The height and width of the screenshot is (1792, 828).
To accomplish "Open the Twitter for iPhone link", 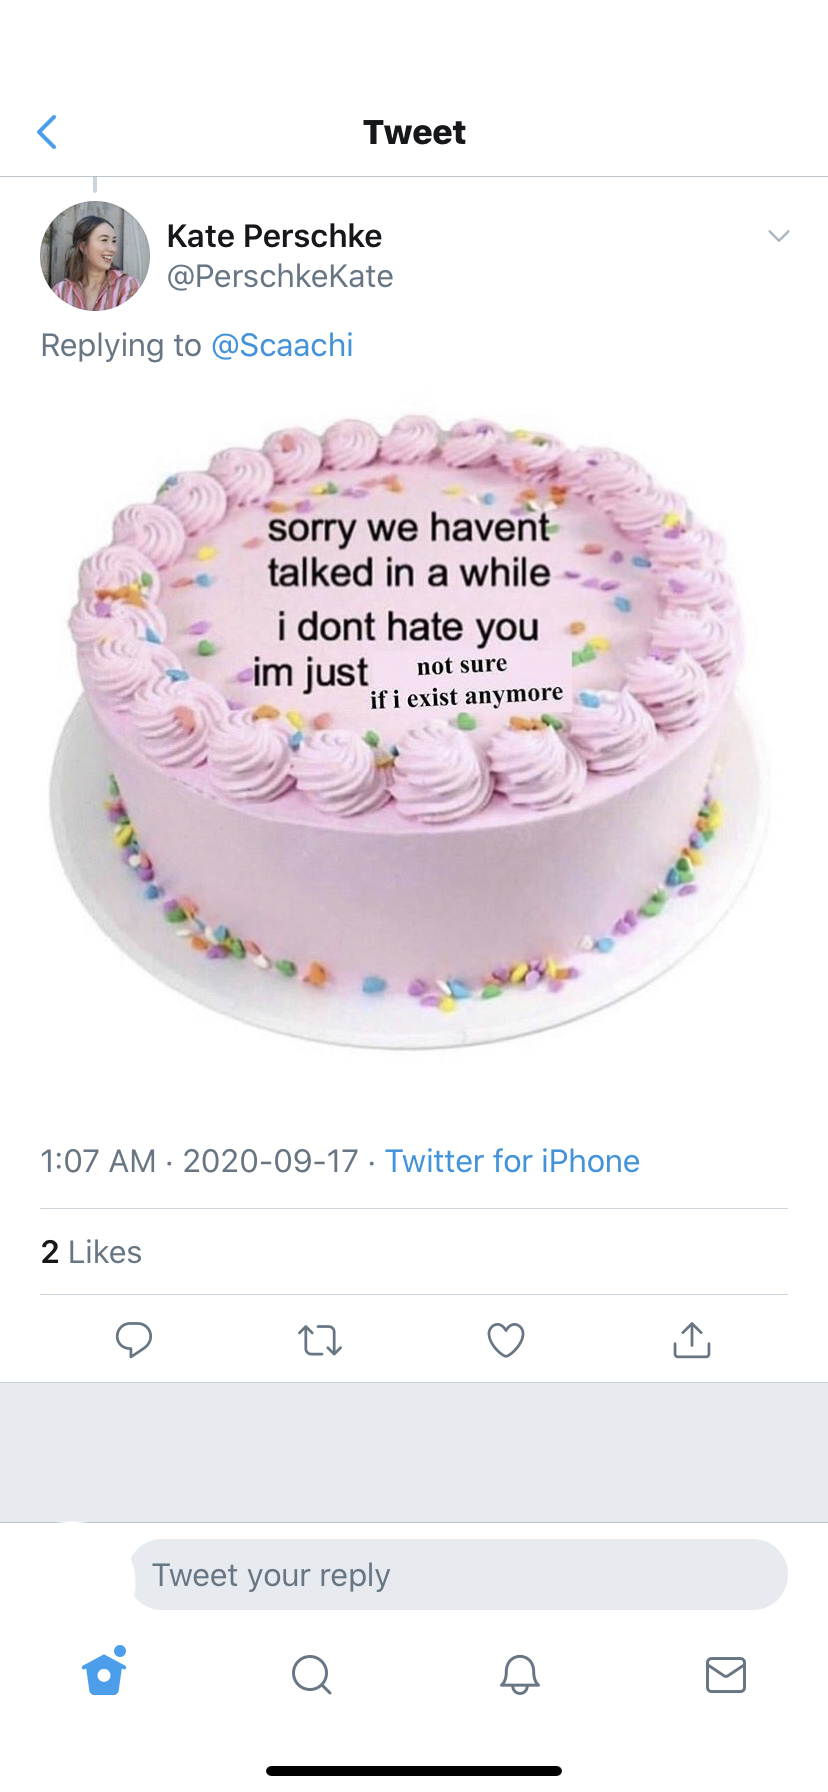I will click(x=512, y=1161).
